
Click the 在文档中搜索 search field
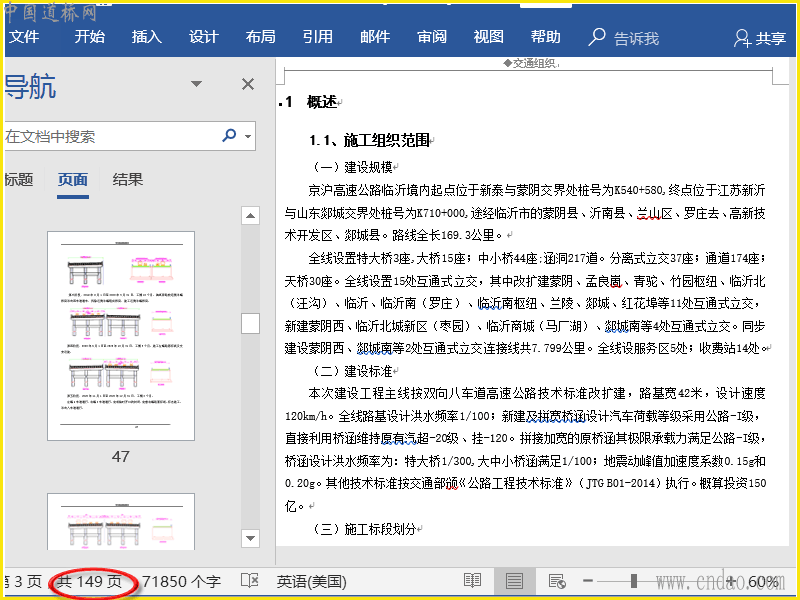point(110,136)
